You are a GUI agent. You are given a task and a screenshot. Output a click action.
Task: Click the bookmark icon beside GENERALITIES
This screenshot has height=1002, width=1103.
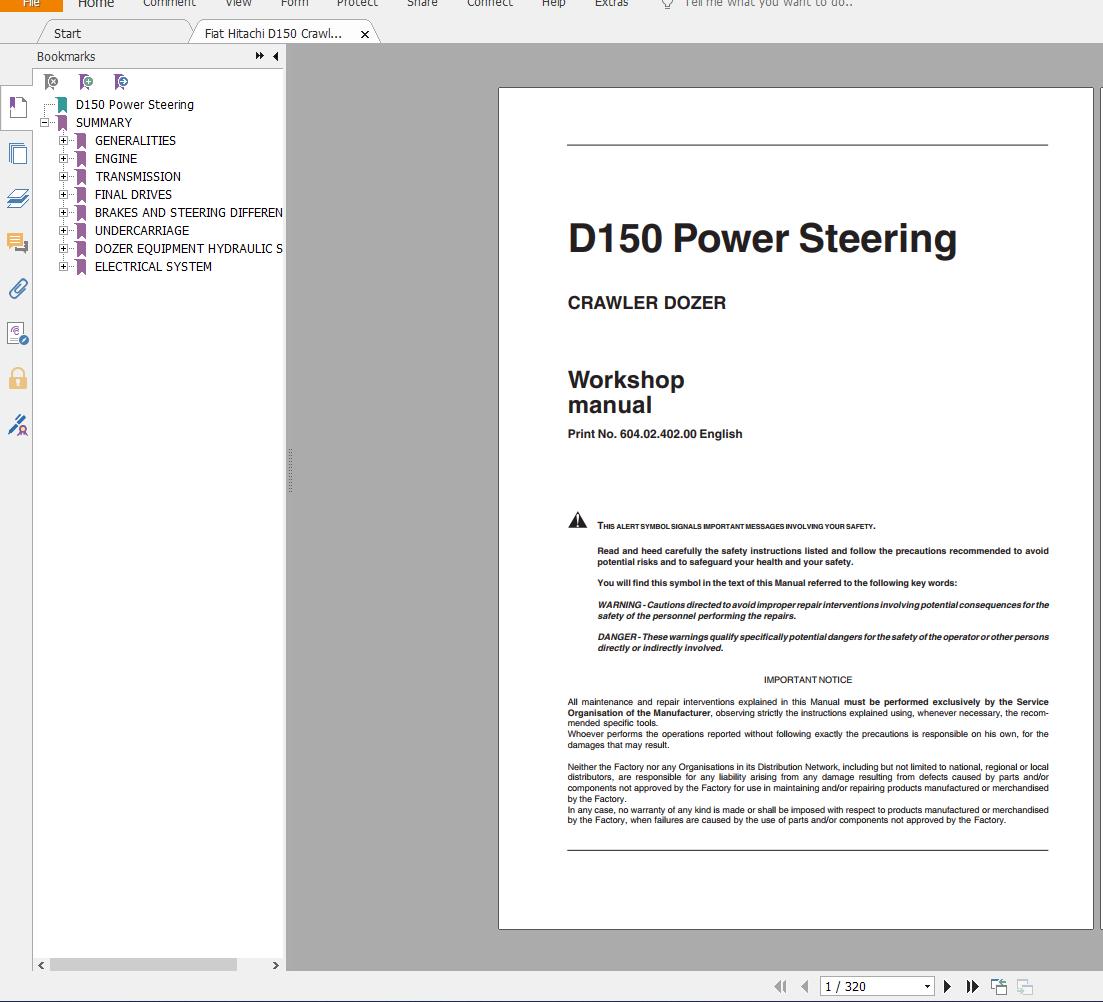point(81,141)
